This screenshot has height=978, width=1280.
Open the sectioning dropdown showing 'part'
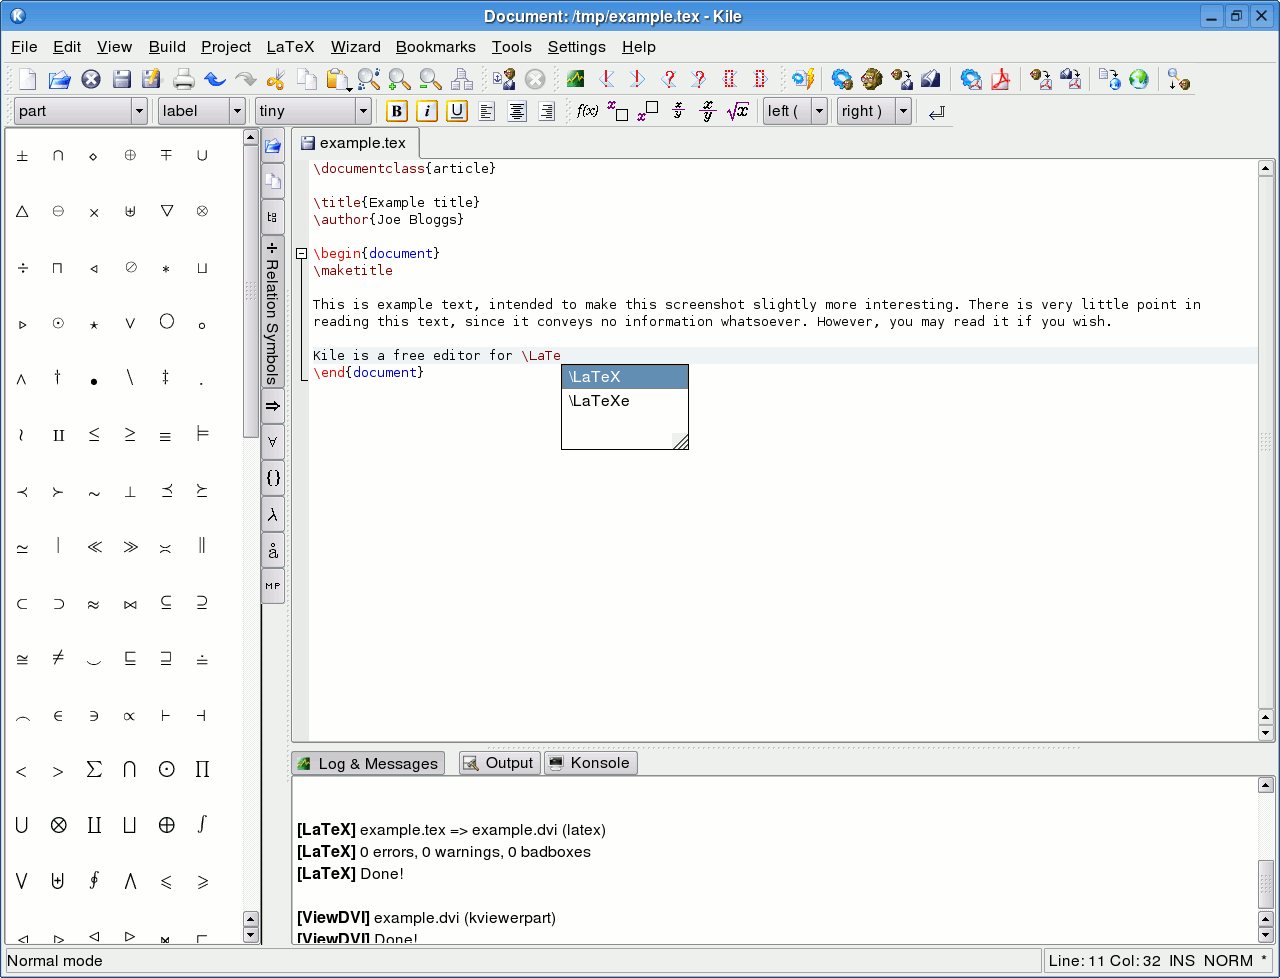pos(81,111)
